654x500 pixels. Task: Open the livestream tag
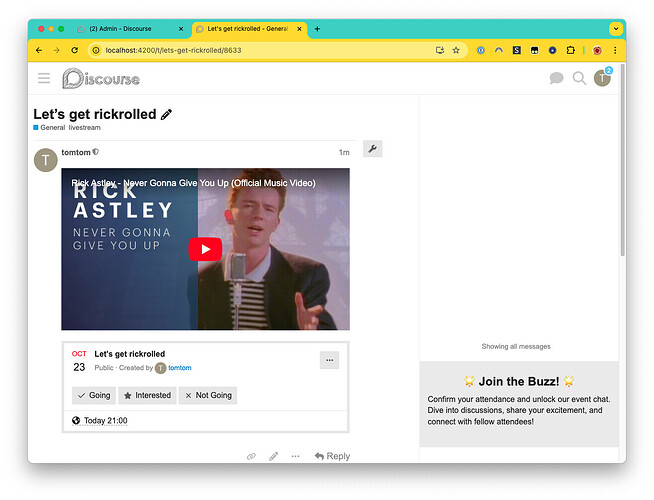[x=85, y=128]
